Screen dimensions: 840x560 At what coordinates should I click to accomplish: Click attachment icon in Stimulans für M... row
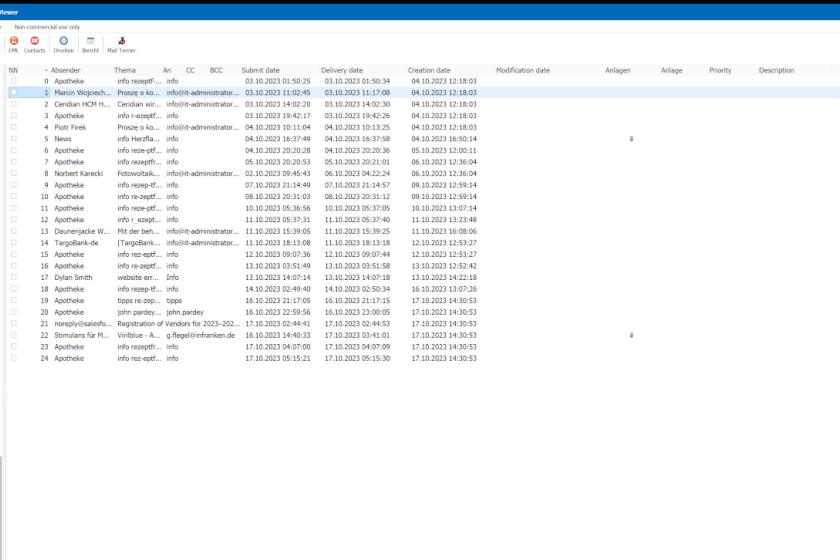[x=631, y=335]
